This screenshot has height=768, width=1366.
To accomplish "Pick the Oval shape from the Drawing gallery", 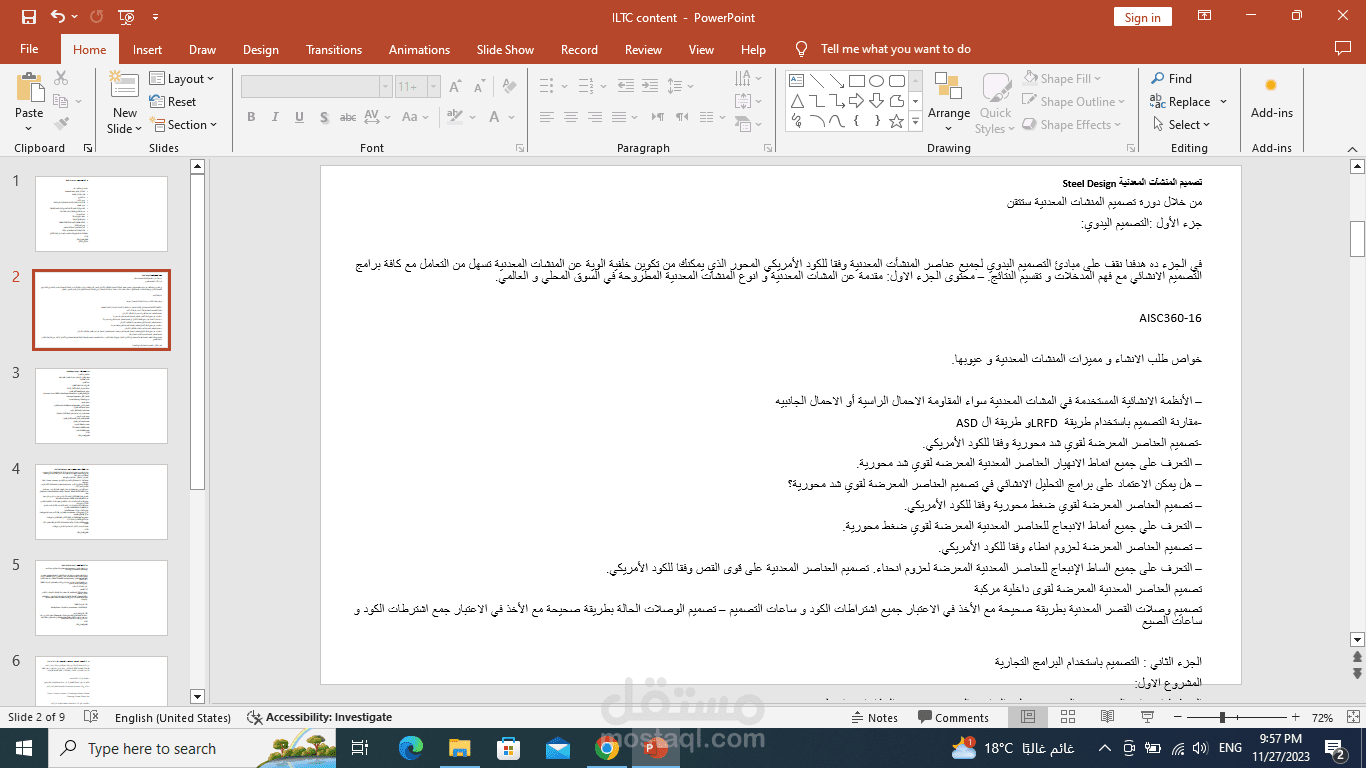I will [877, 81].
